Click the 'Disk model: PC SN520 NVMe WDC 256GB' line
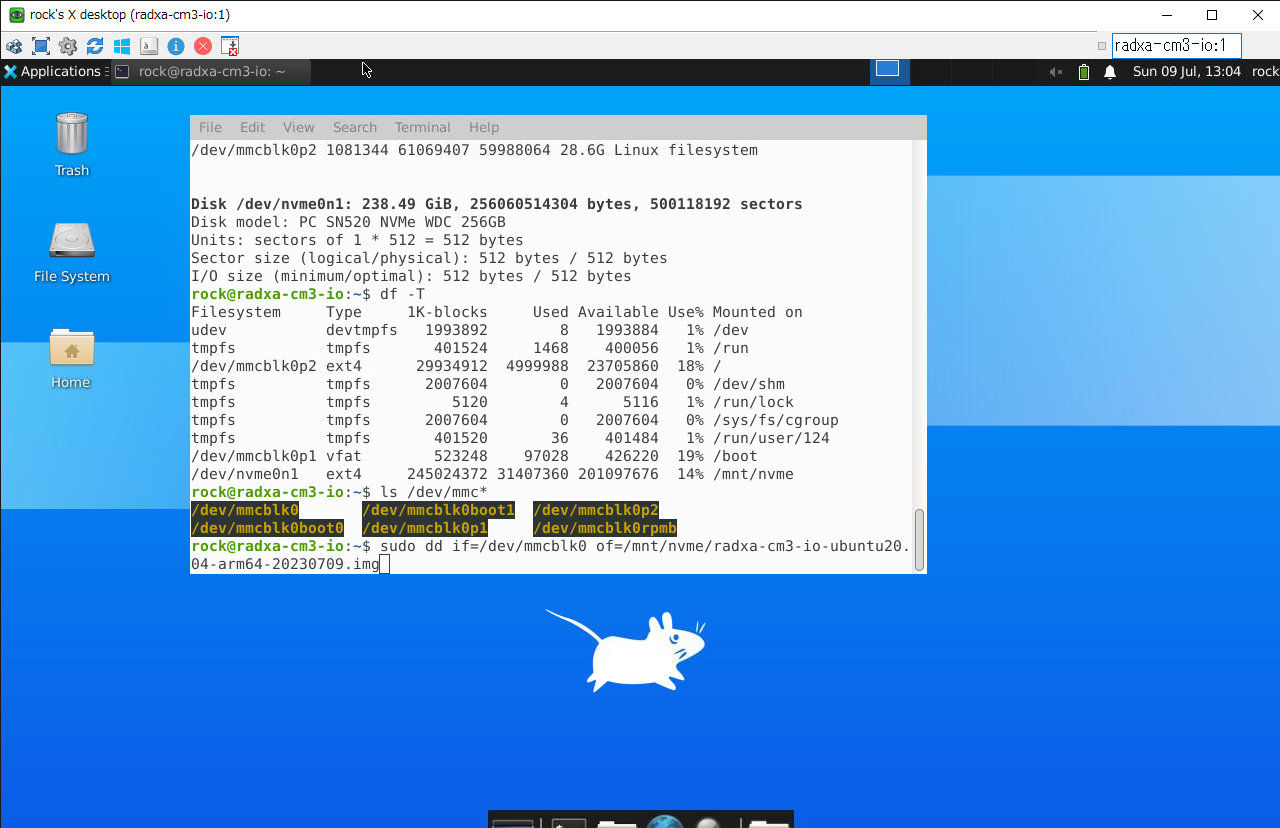This screenshot has height=828, width=1280. (x=348, y=222)
